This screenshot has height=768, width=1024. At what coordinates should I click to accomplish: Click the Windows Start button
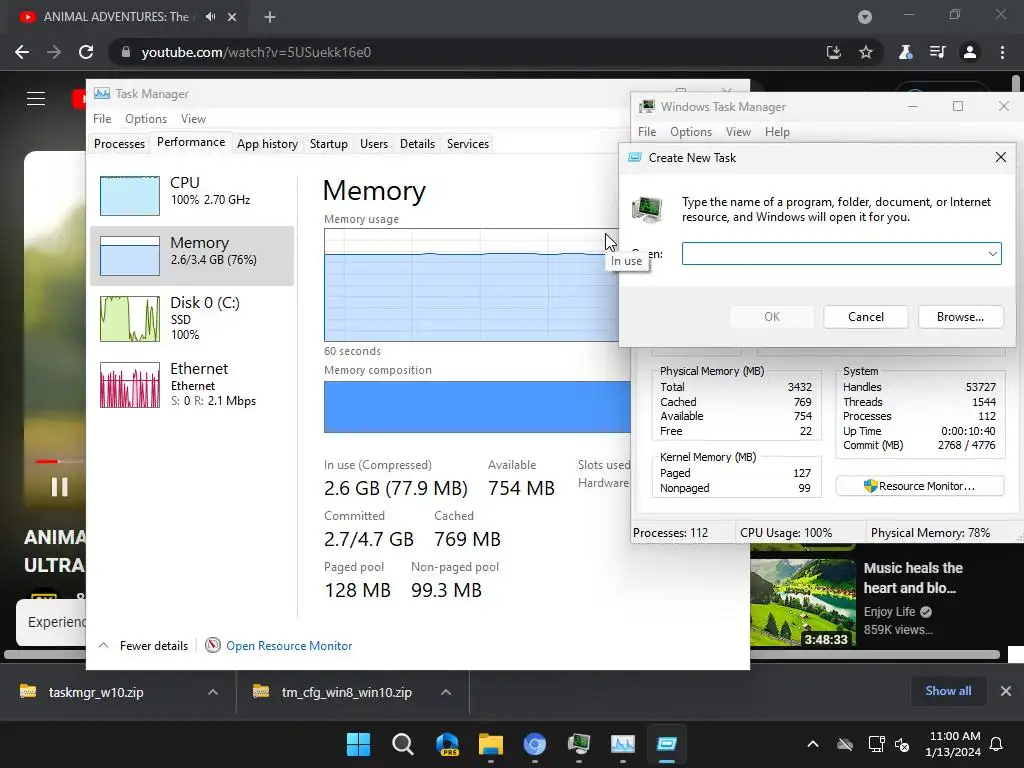[x=358, y=744]
